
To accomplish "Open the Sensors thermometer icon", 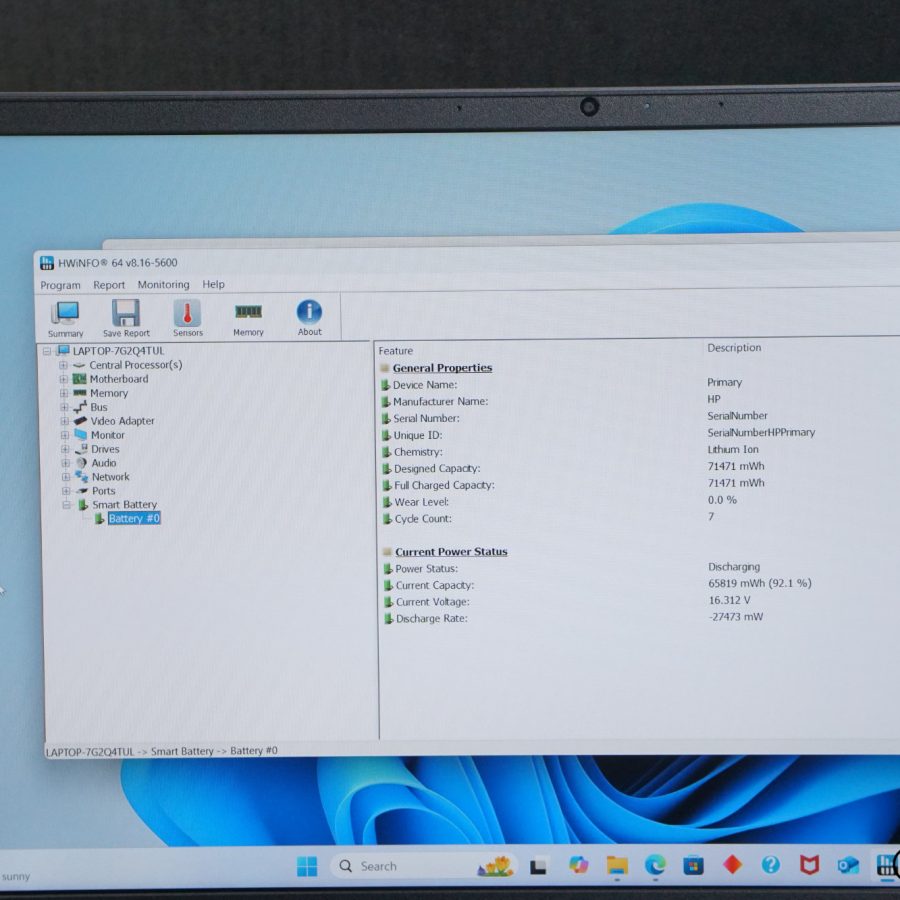I will click(x=188, y=318).
